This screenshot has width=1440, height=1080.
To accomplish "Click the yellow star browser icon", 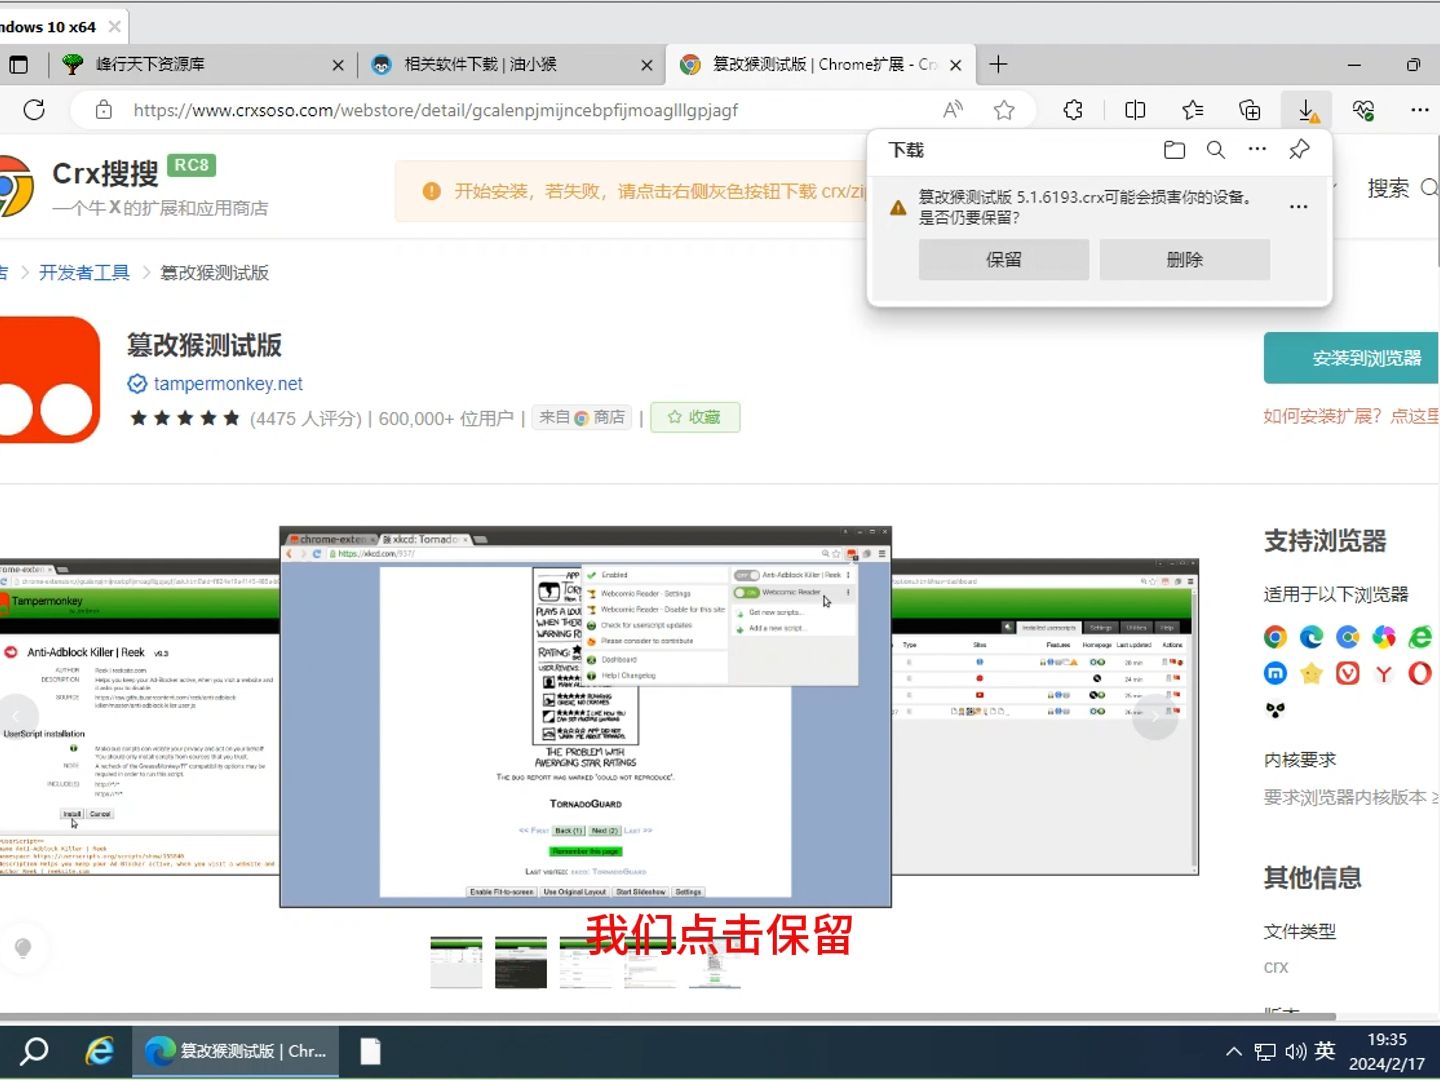I will [x=1311, y=674].
